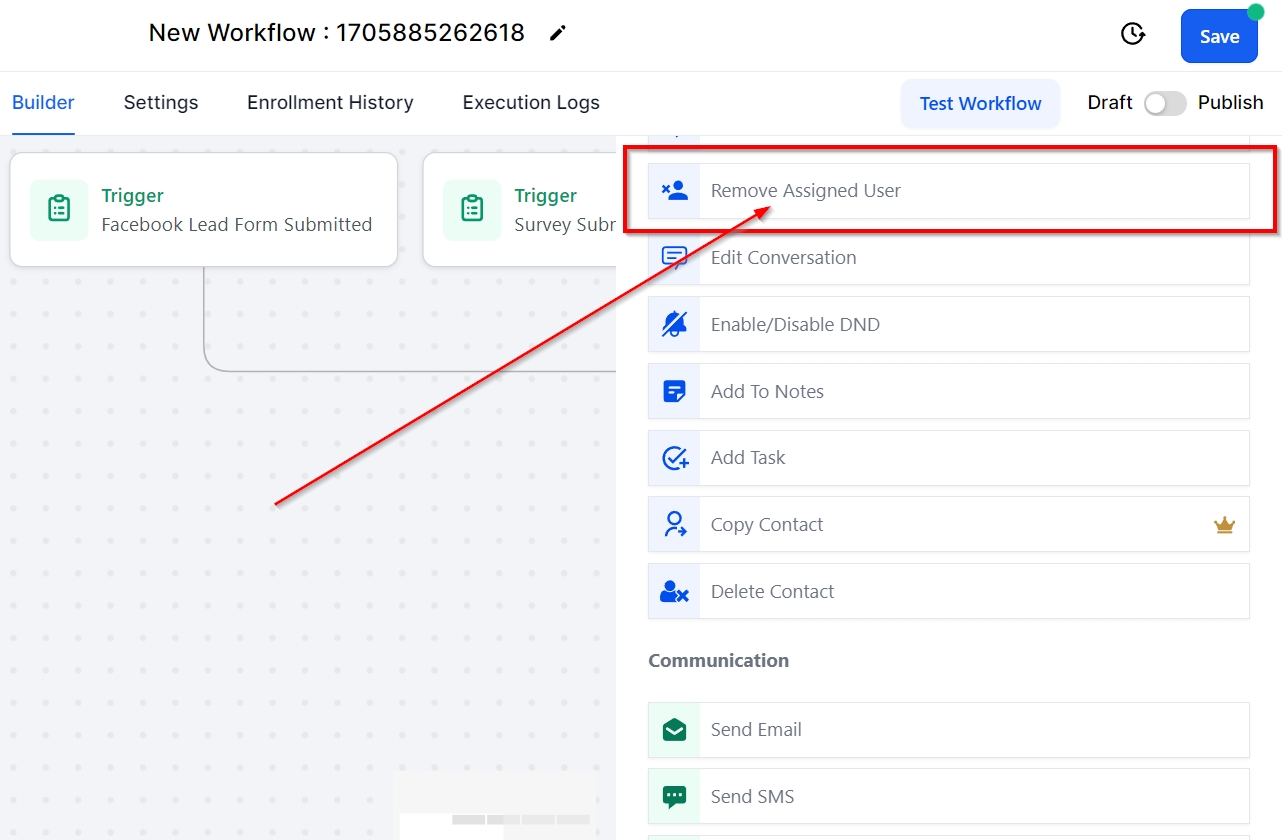The height and width of the screenshot is (840, 1282).
Task: Toggle the Draft/Publish switch
Action: (x=1165, y=103)
